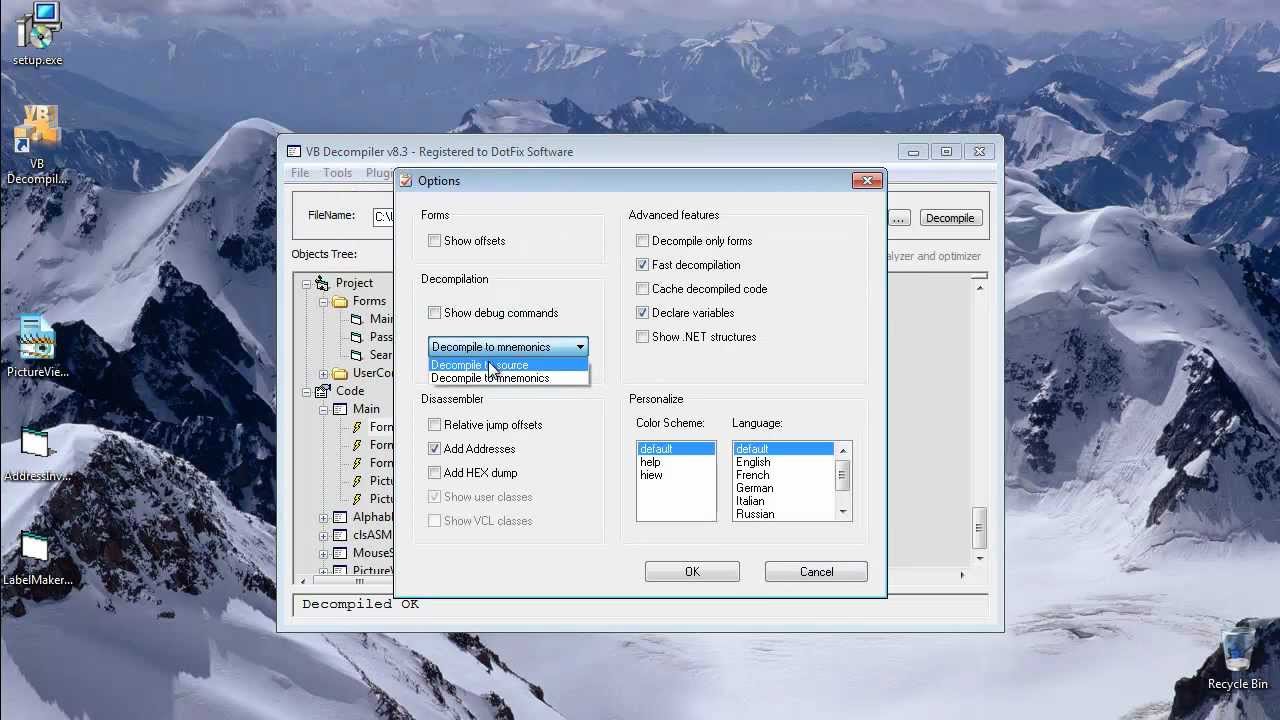This screenshot has height=720, width=1280.
Task: Collapse the Project tree node
Action: click(x=307, y=283)
